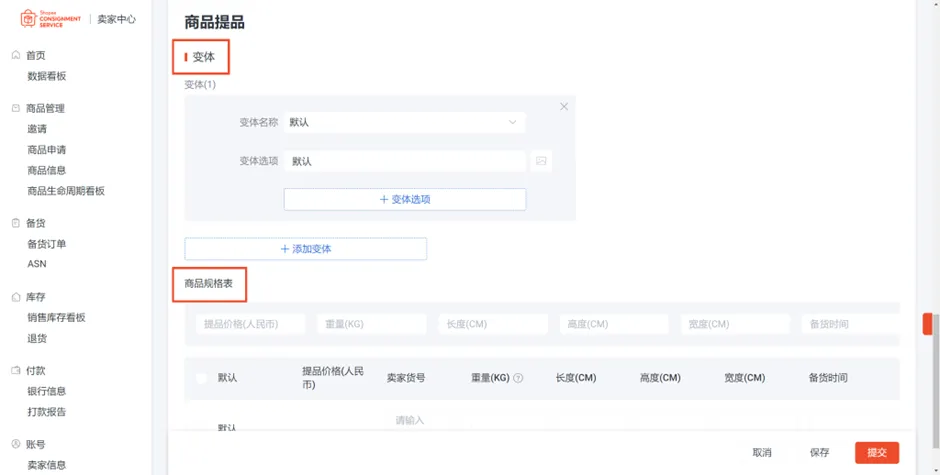Image resolution: width=940 pixels, height=475 pixels.
Task: Go to ASN page
Action: (x=37, y=264)
